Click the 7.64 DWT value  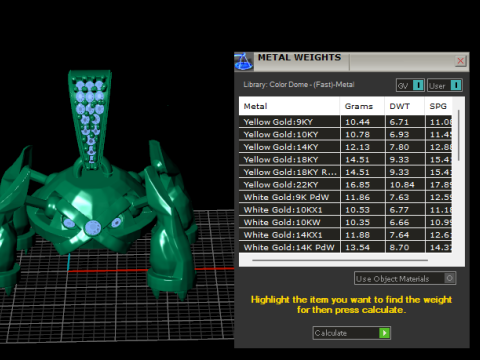(x=399, y=235)
